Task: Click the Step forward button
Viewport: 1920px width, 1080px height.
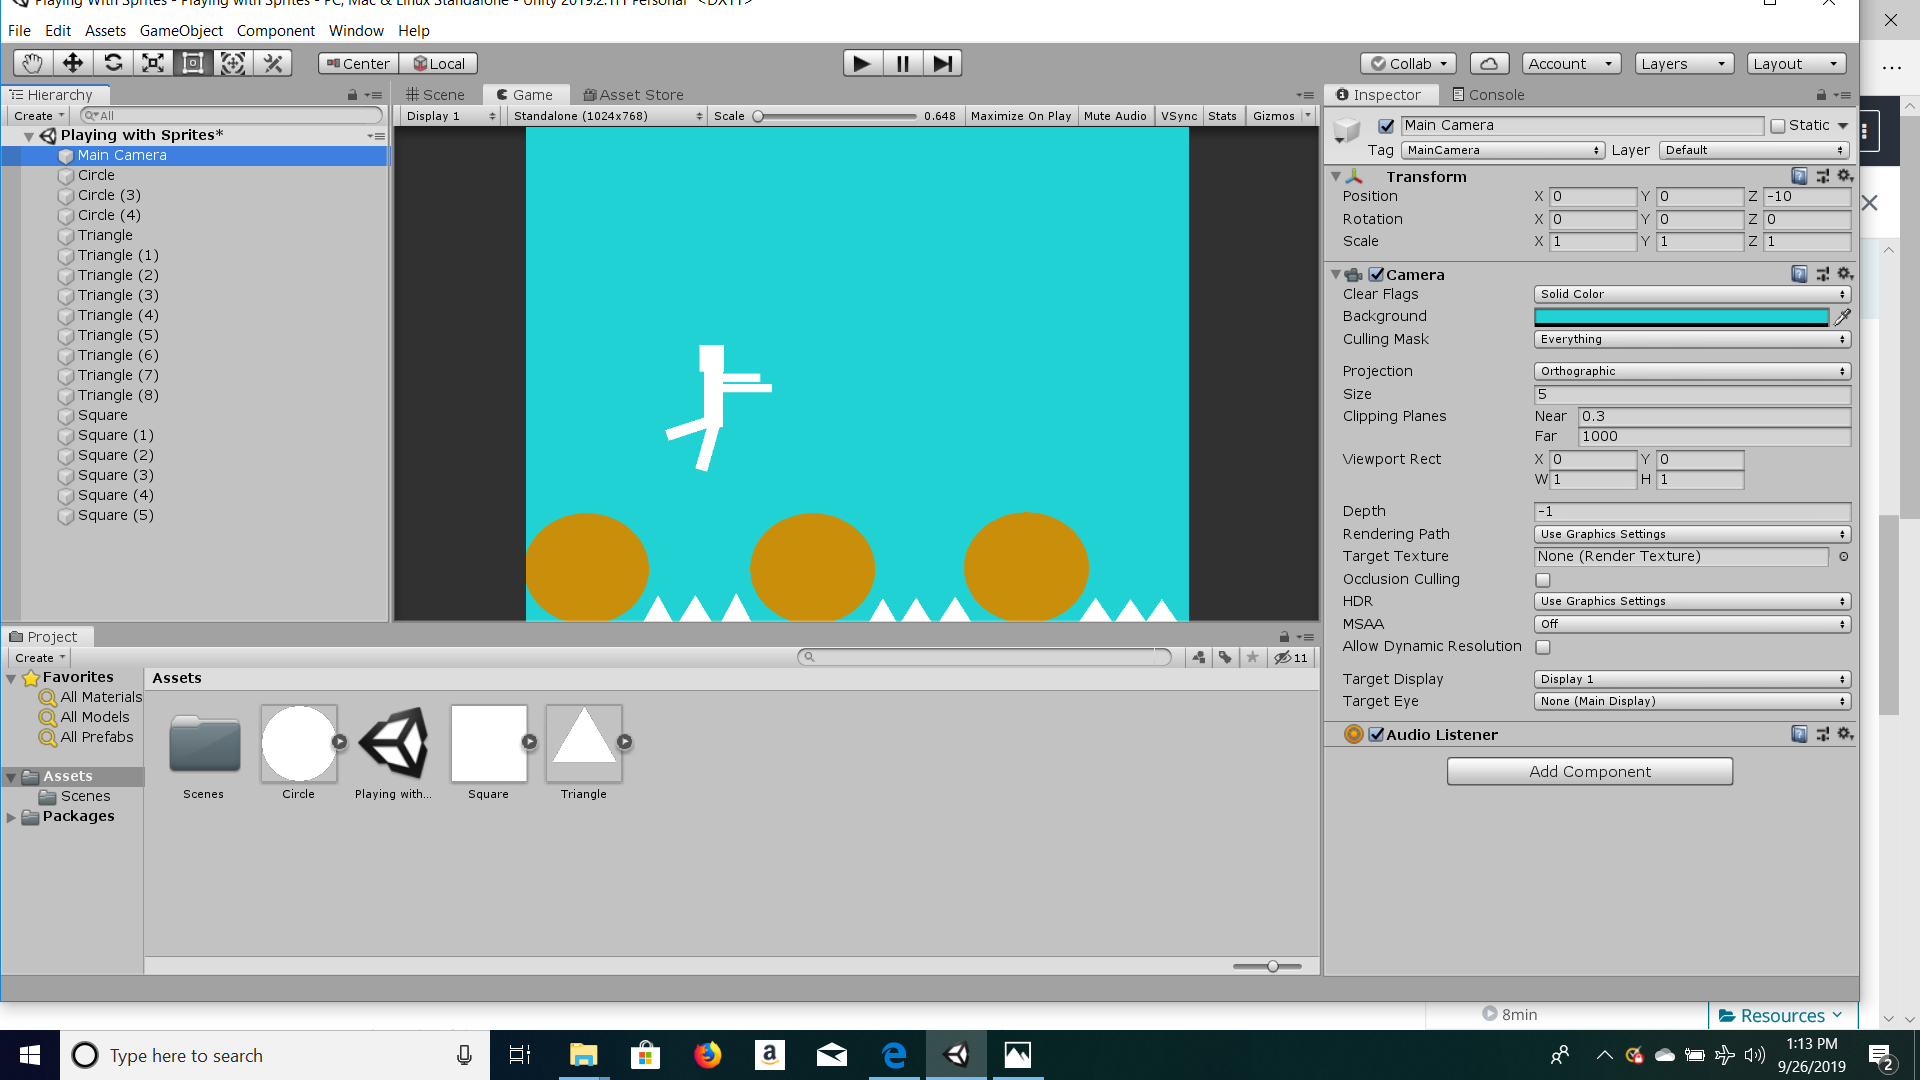Action: (942, 63)
